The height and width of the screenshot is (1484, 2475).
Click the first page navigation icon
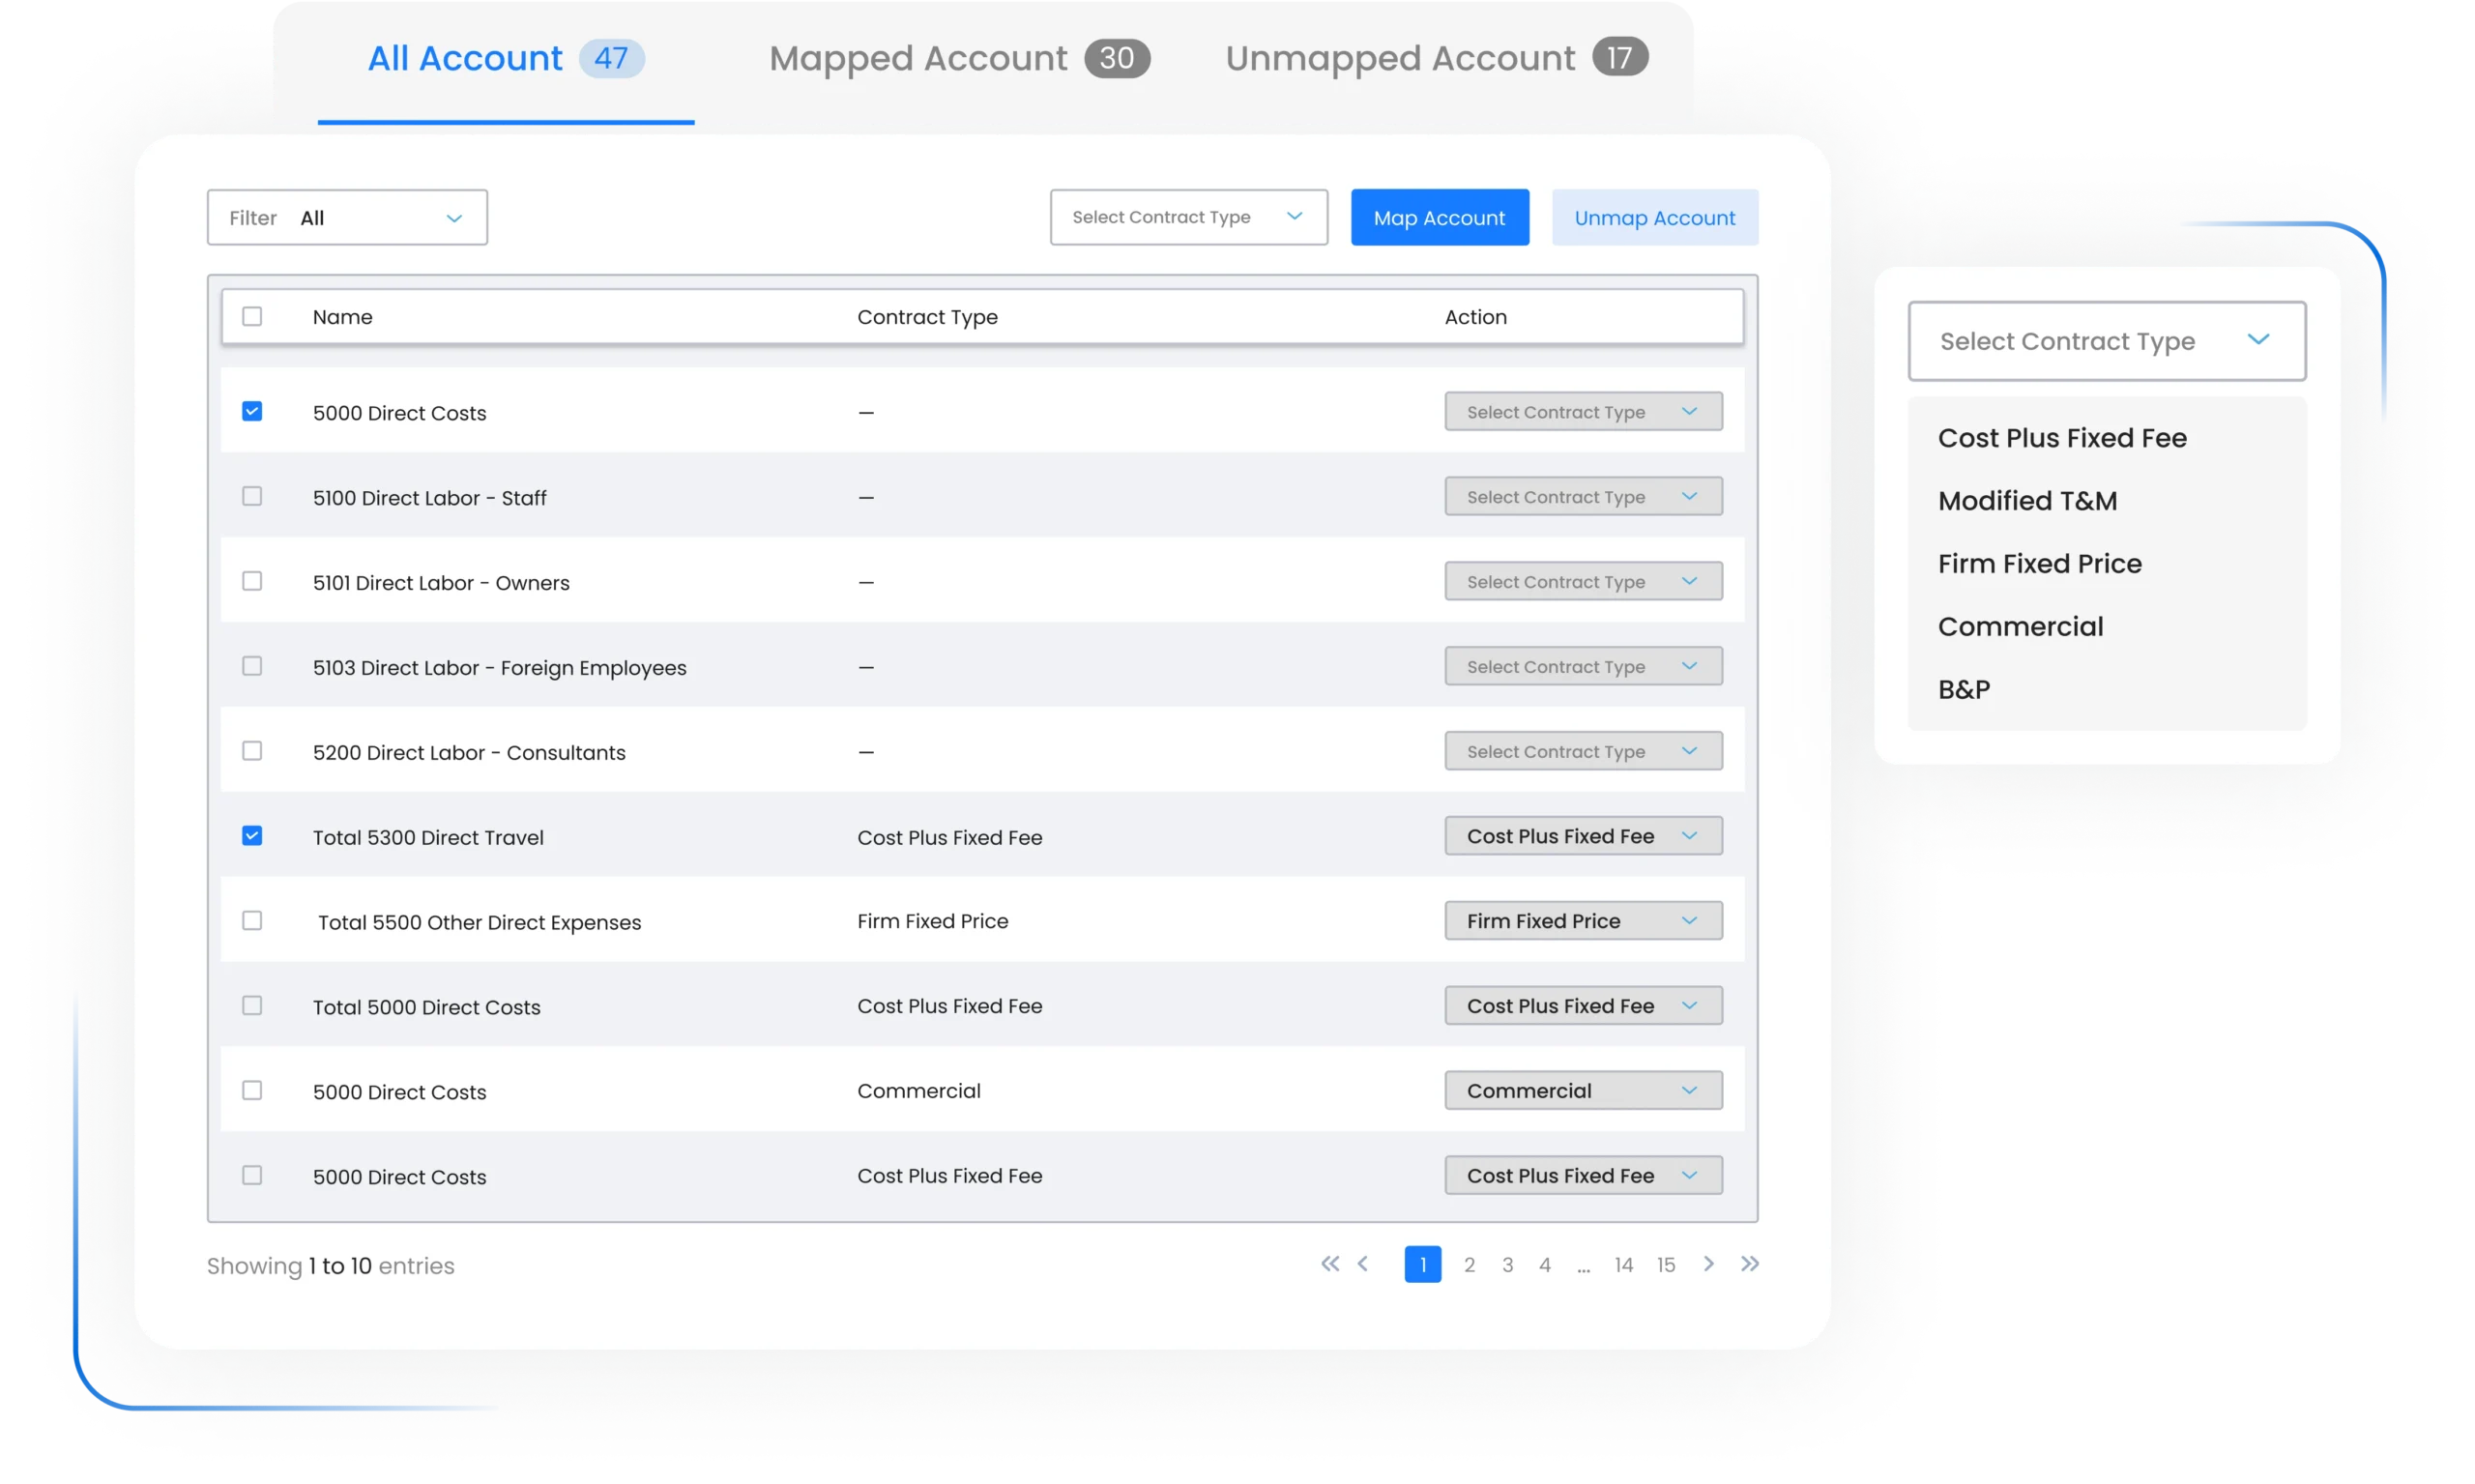point(1330,1265)
